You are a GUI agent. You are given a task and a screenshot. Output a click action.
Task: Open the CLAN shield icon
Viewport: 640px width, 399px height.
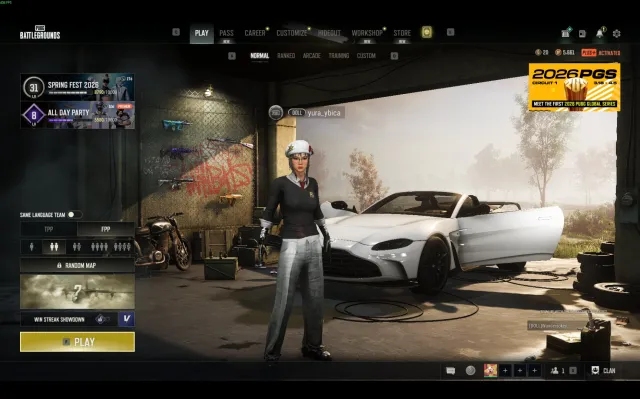coord(596,370)
